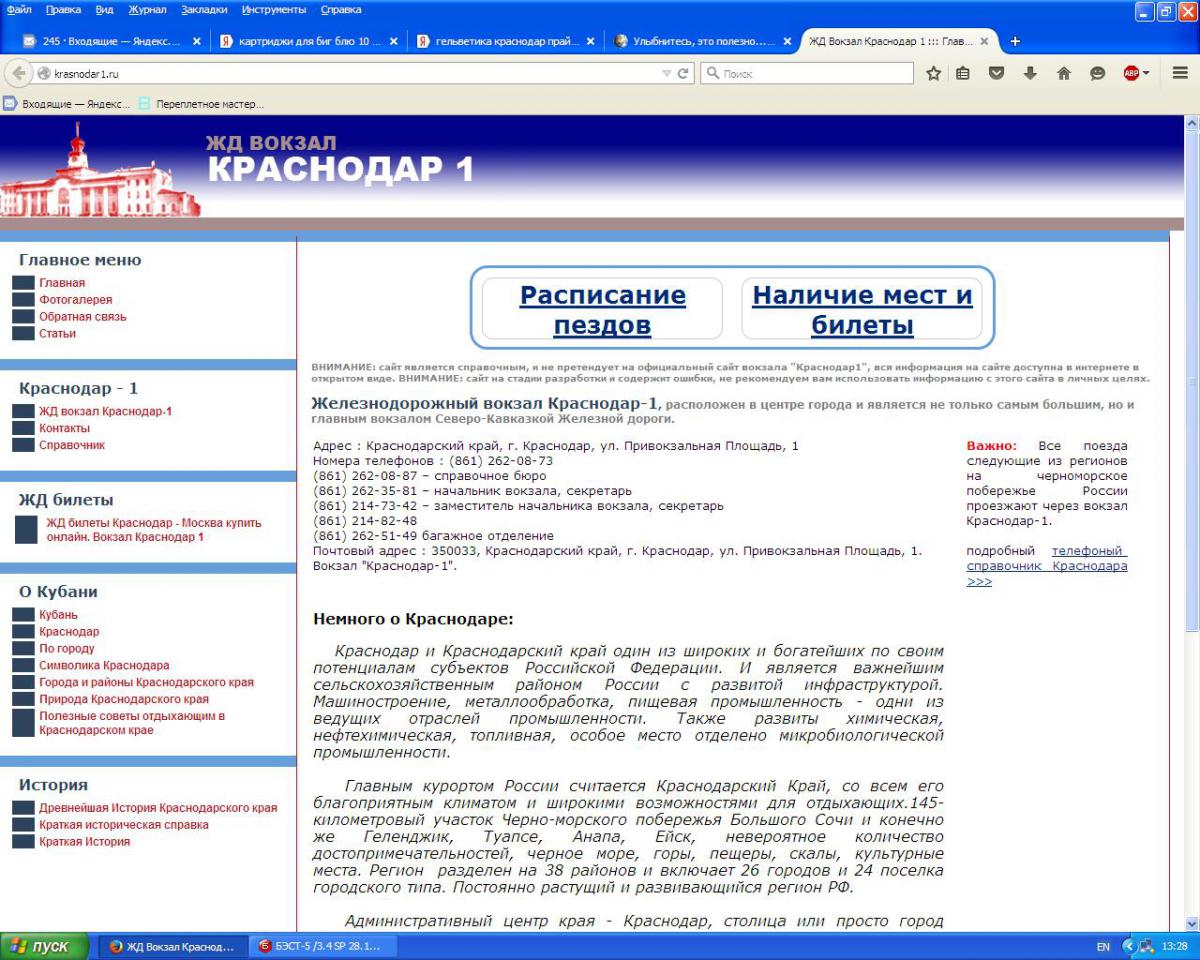The height and width of the screenshot is (960, 1200).
Task: Open the Краснодар link under О Кубани
Action: click(x=70, y=632)
